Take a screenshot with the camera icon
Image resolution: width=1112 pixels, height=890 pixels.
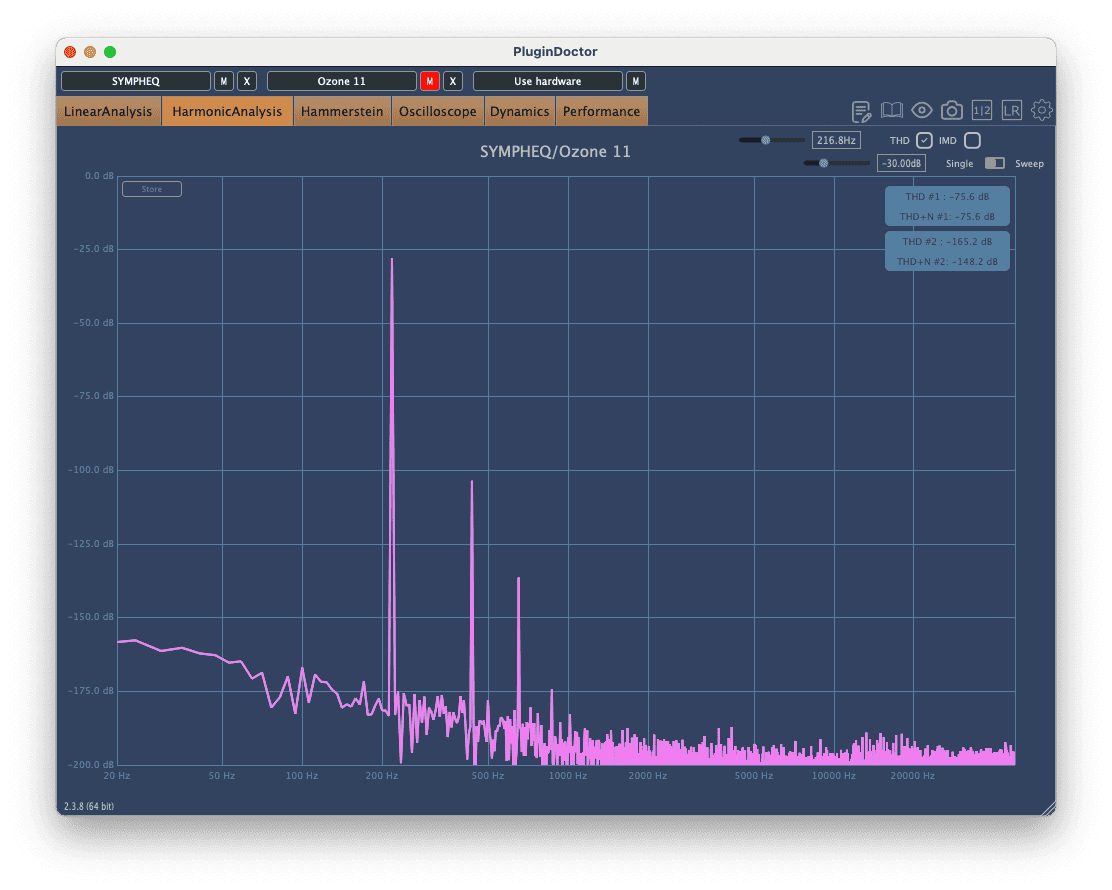[951, 110]
